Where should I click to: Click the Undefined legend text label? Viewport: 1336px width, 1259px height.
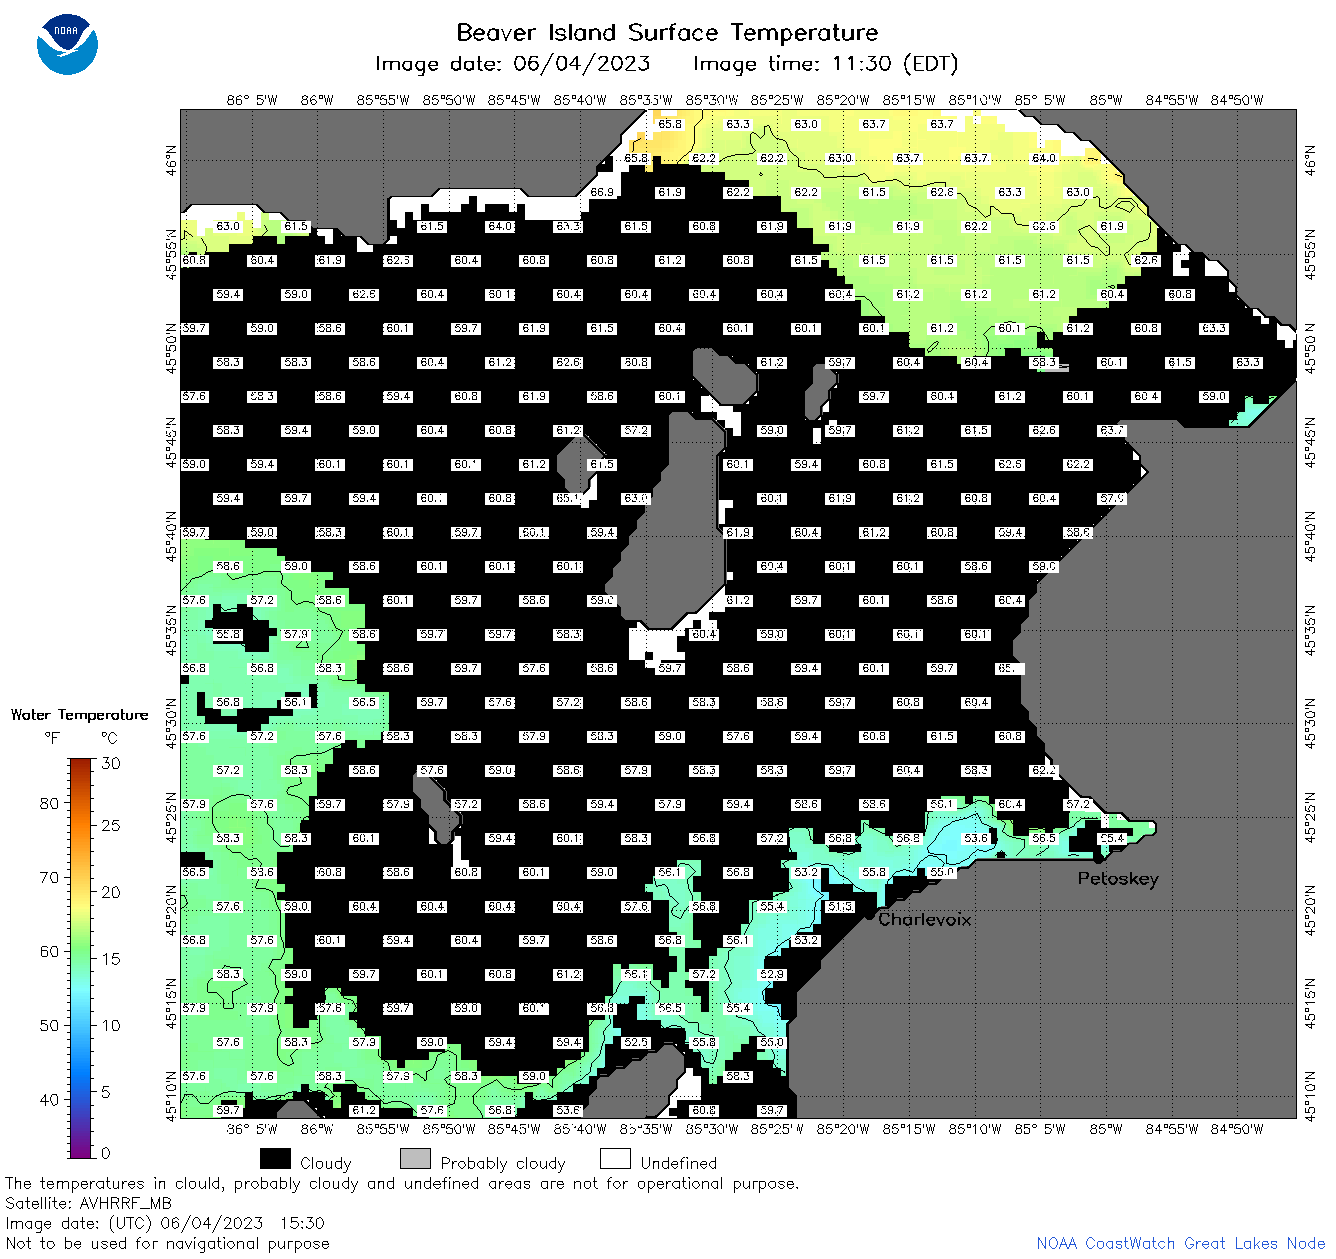coord(679,1163)
